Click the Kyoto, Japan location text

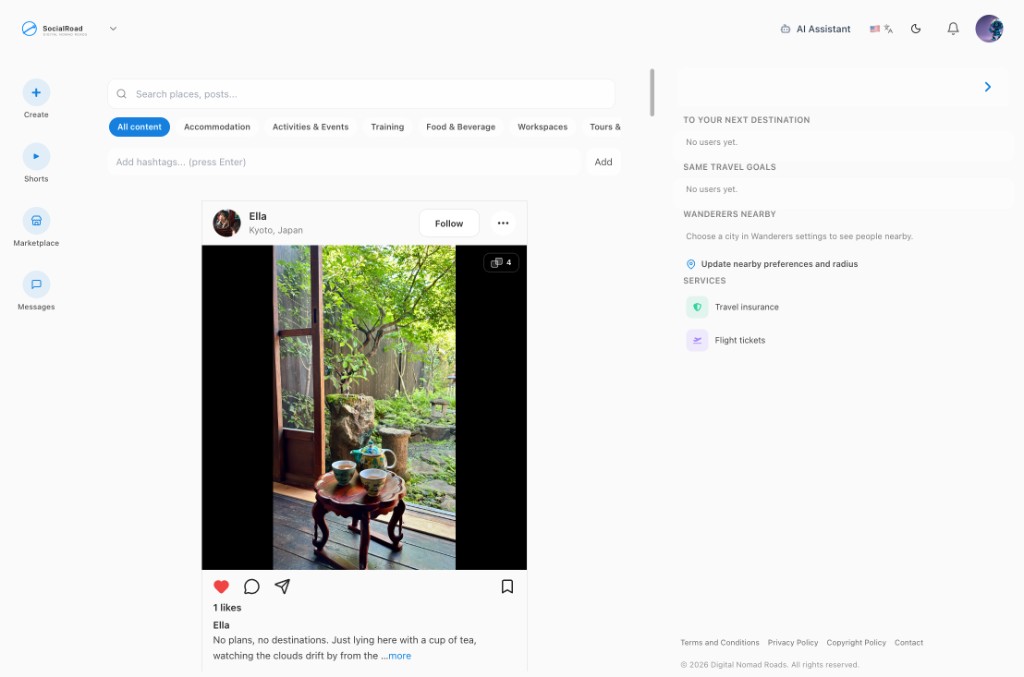click(276, 230)
